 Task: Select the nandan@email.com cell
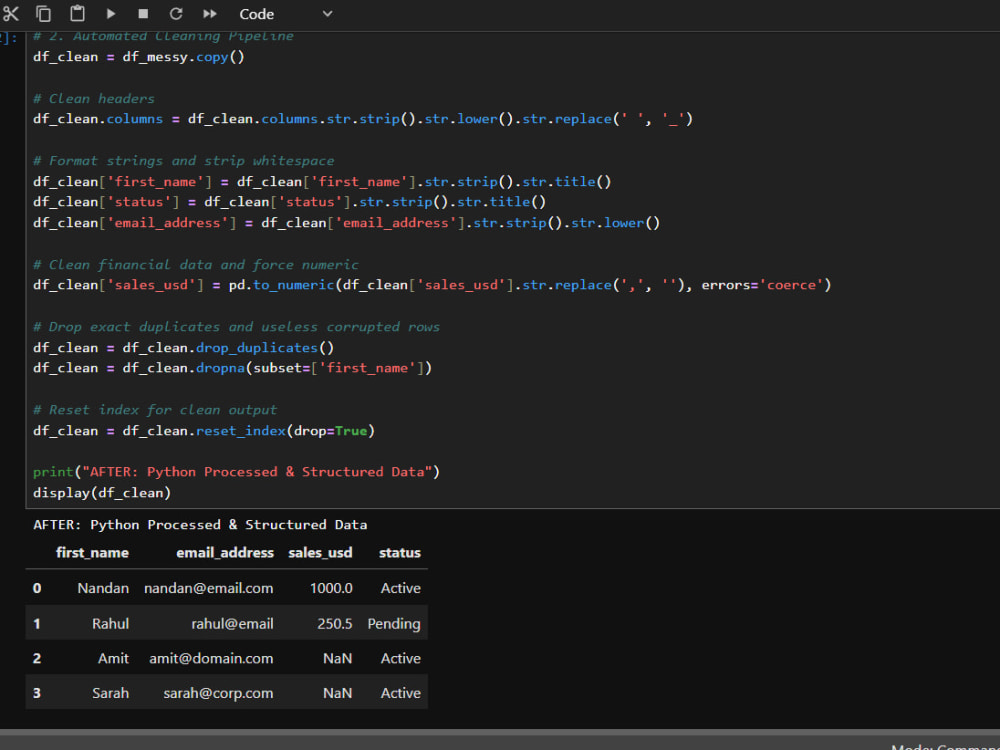[x=209, y=588]
